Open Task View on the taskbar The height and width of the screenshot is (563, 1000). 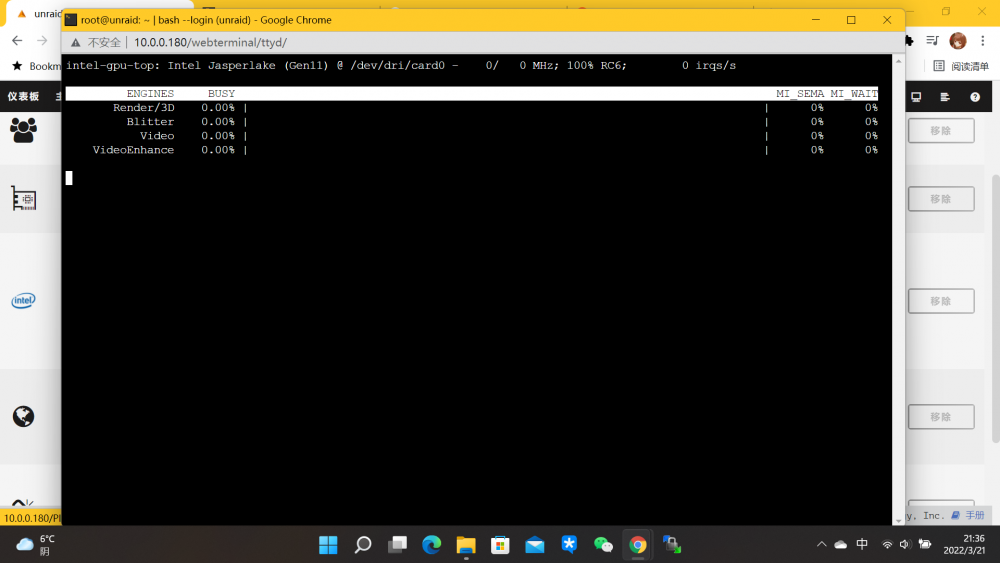(397, 545)
